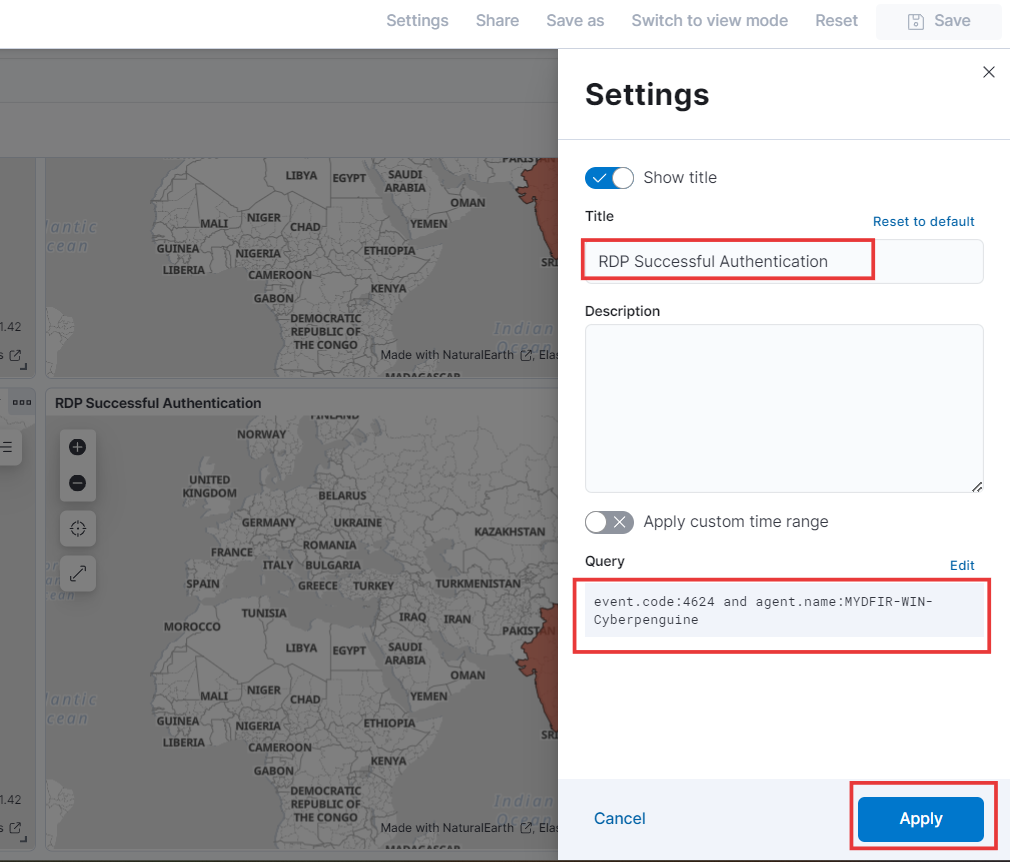Click the Save button

tap(939, 21)
